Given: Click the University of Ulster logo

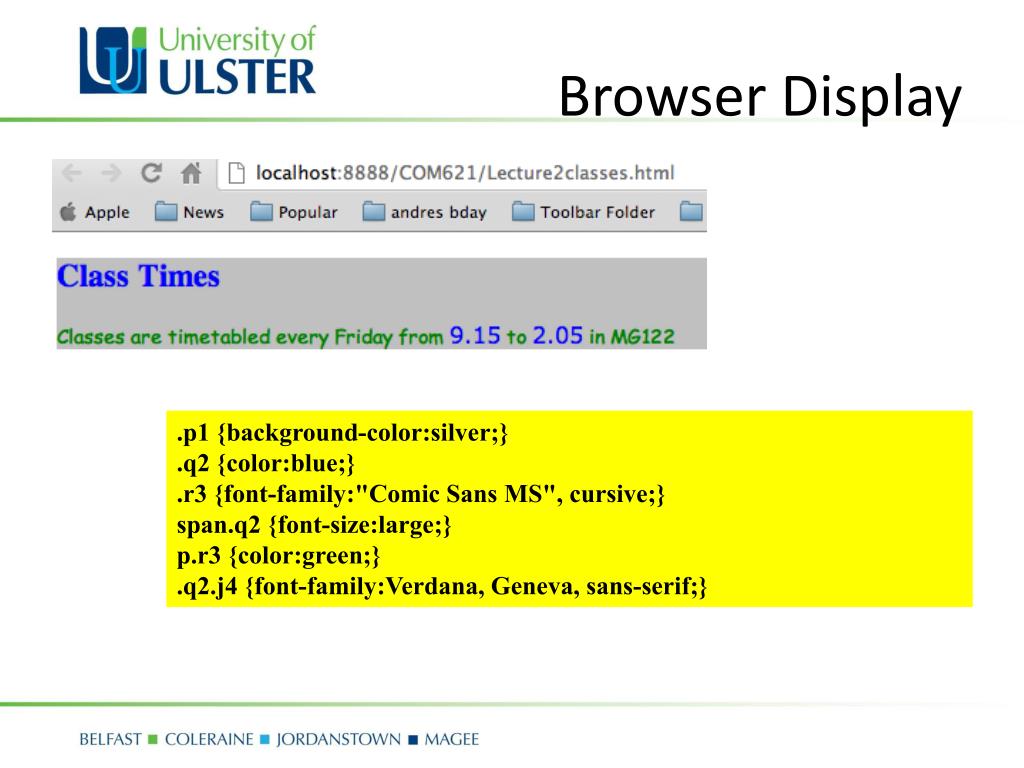Looking at the screenshot, I should click(x=198, y=60).
